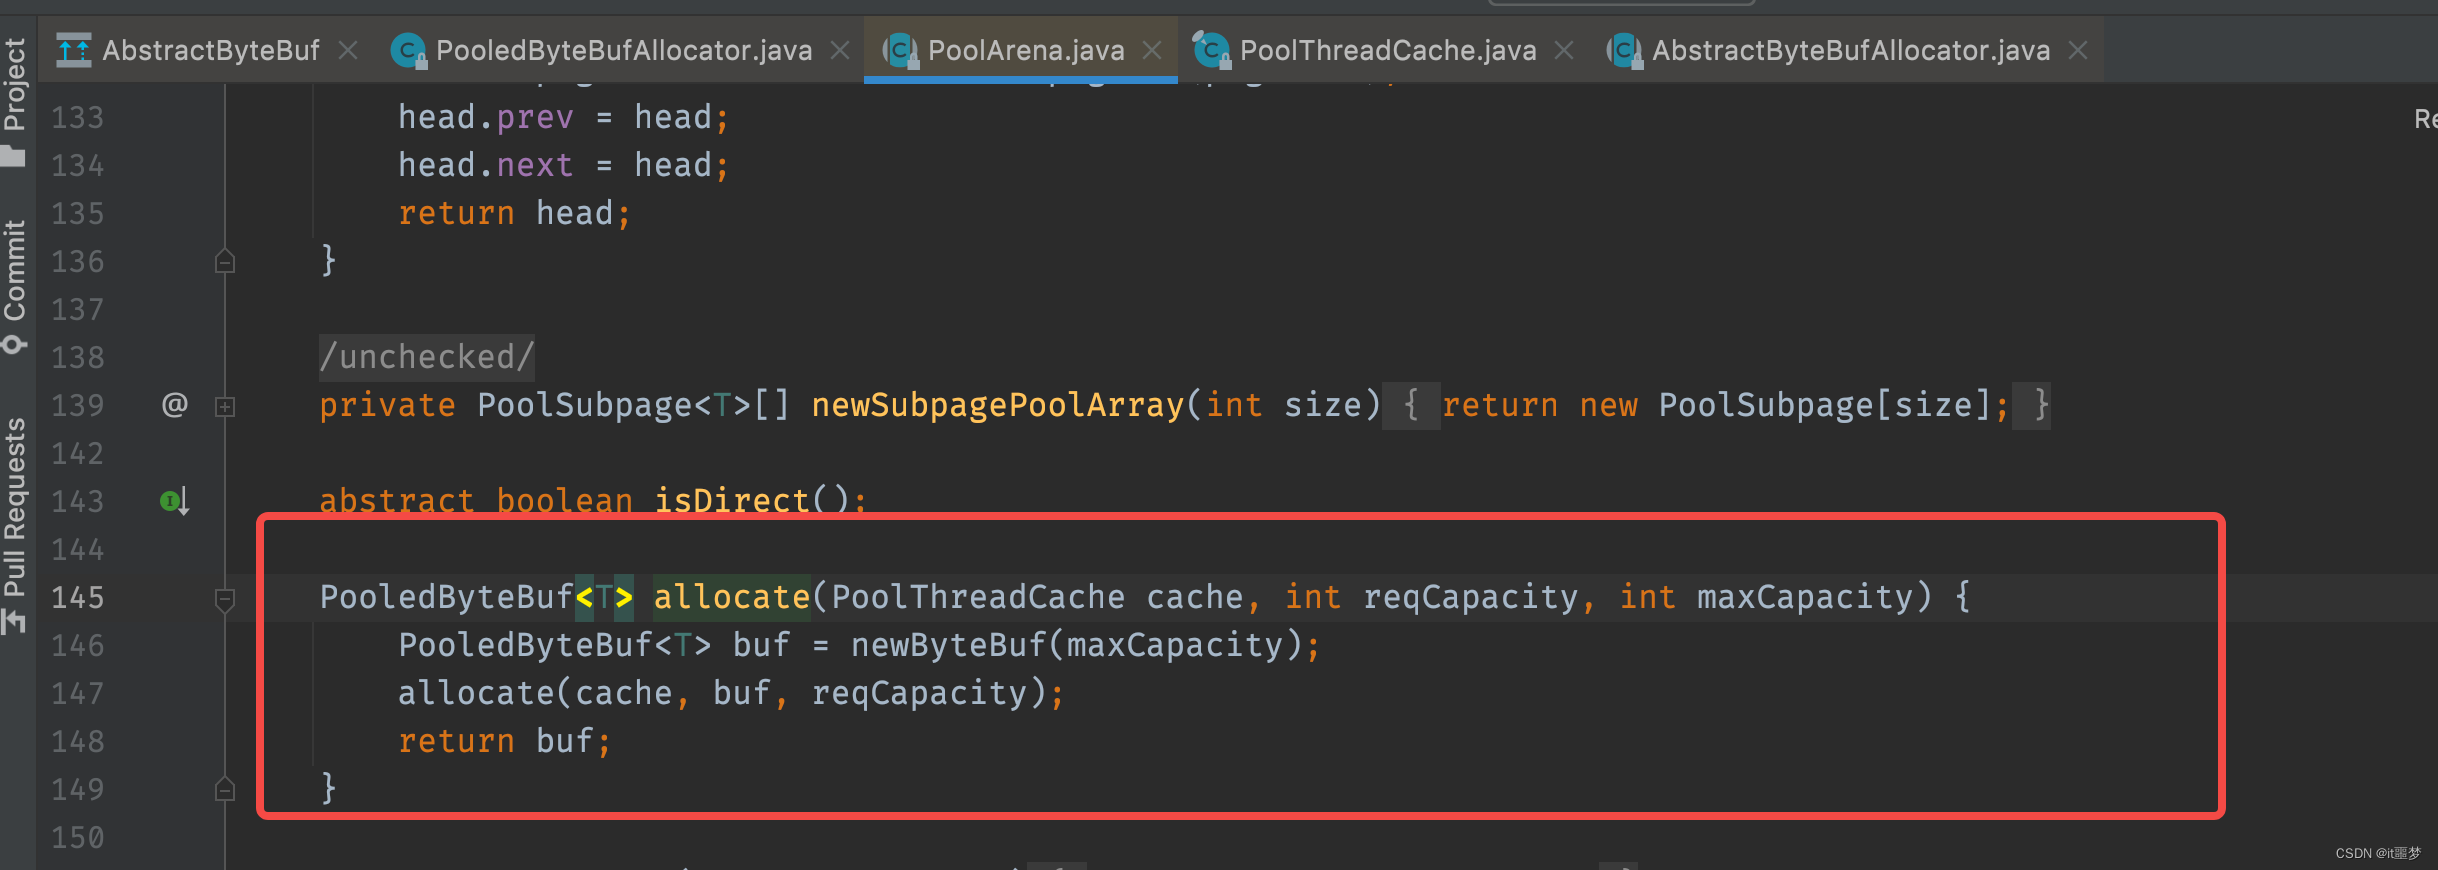Close the PoolArena.java tab

(x=1152, y=50)
